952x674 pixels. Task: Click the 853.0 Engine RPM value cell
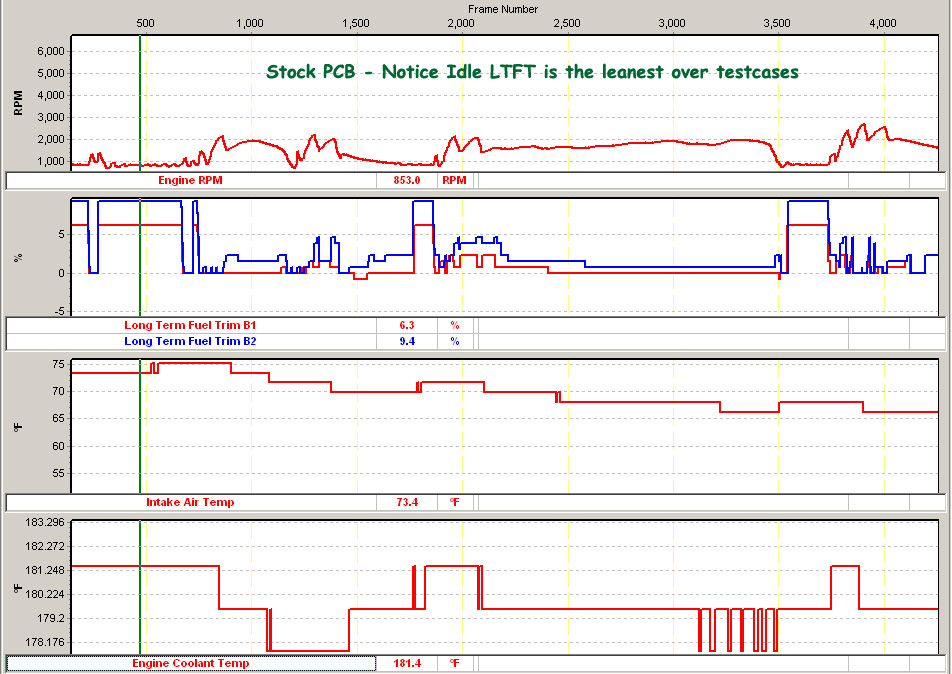pyautogui.click(x=407, y=181)
